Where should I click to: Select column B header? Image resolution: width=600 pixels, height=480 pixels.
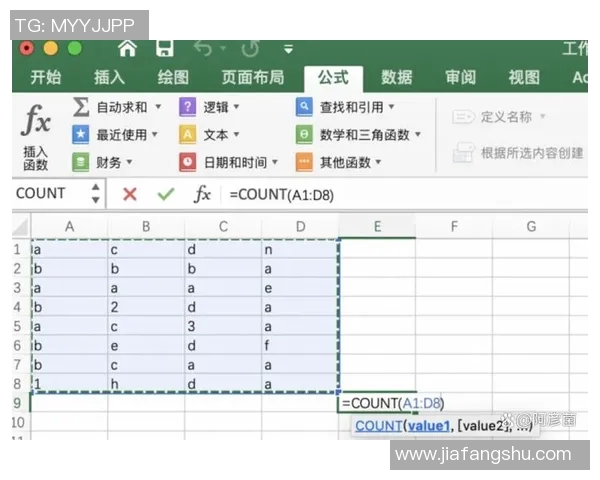[146, 227]
